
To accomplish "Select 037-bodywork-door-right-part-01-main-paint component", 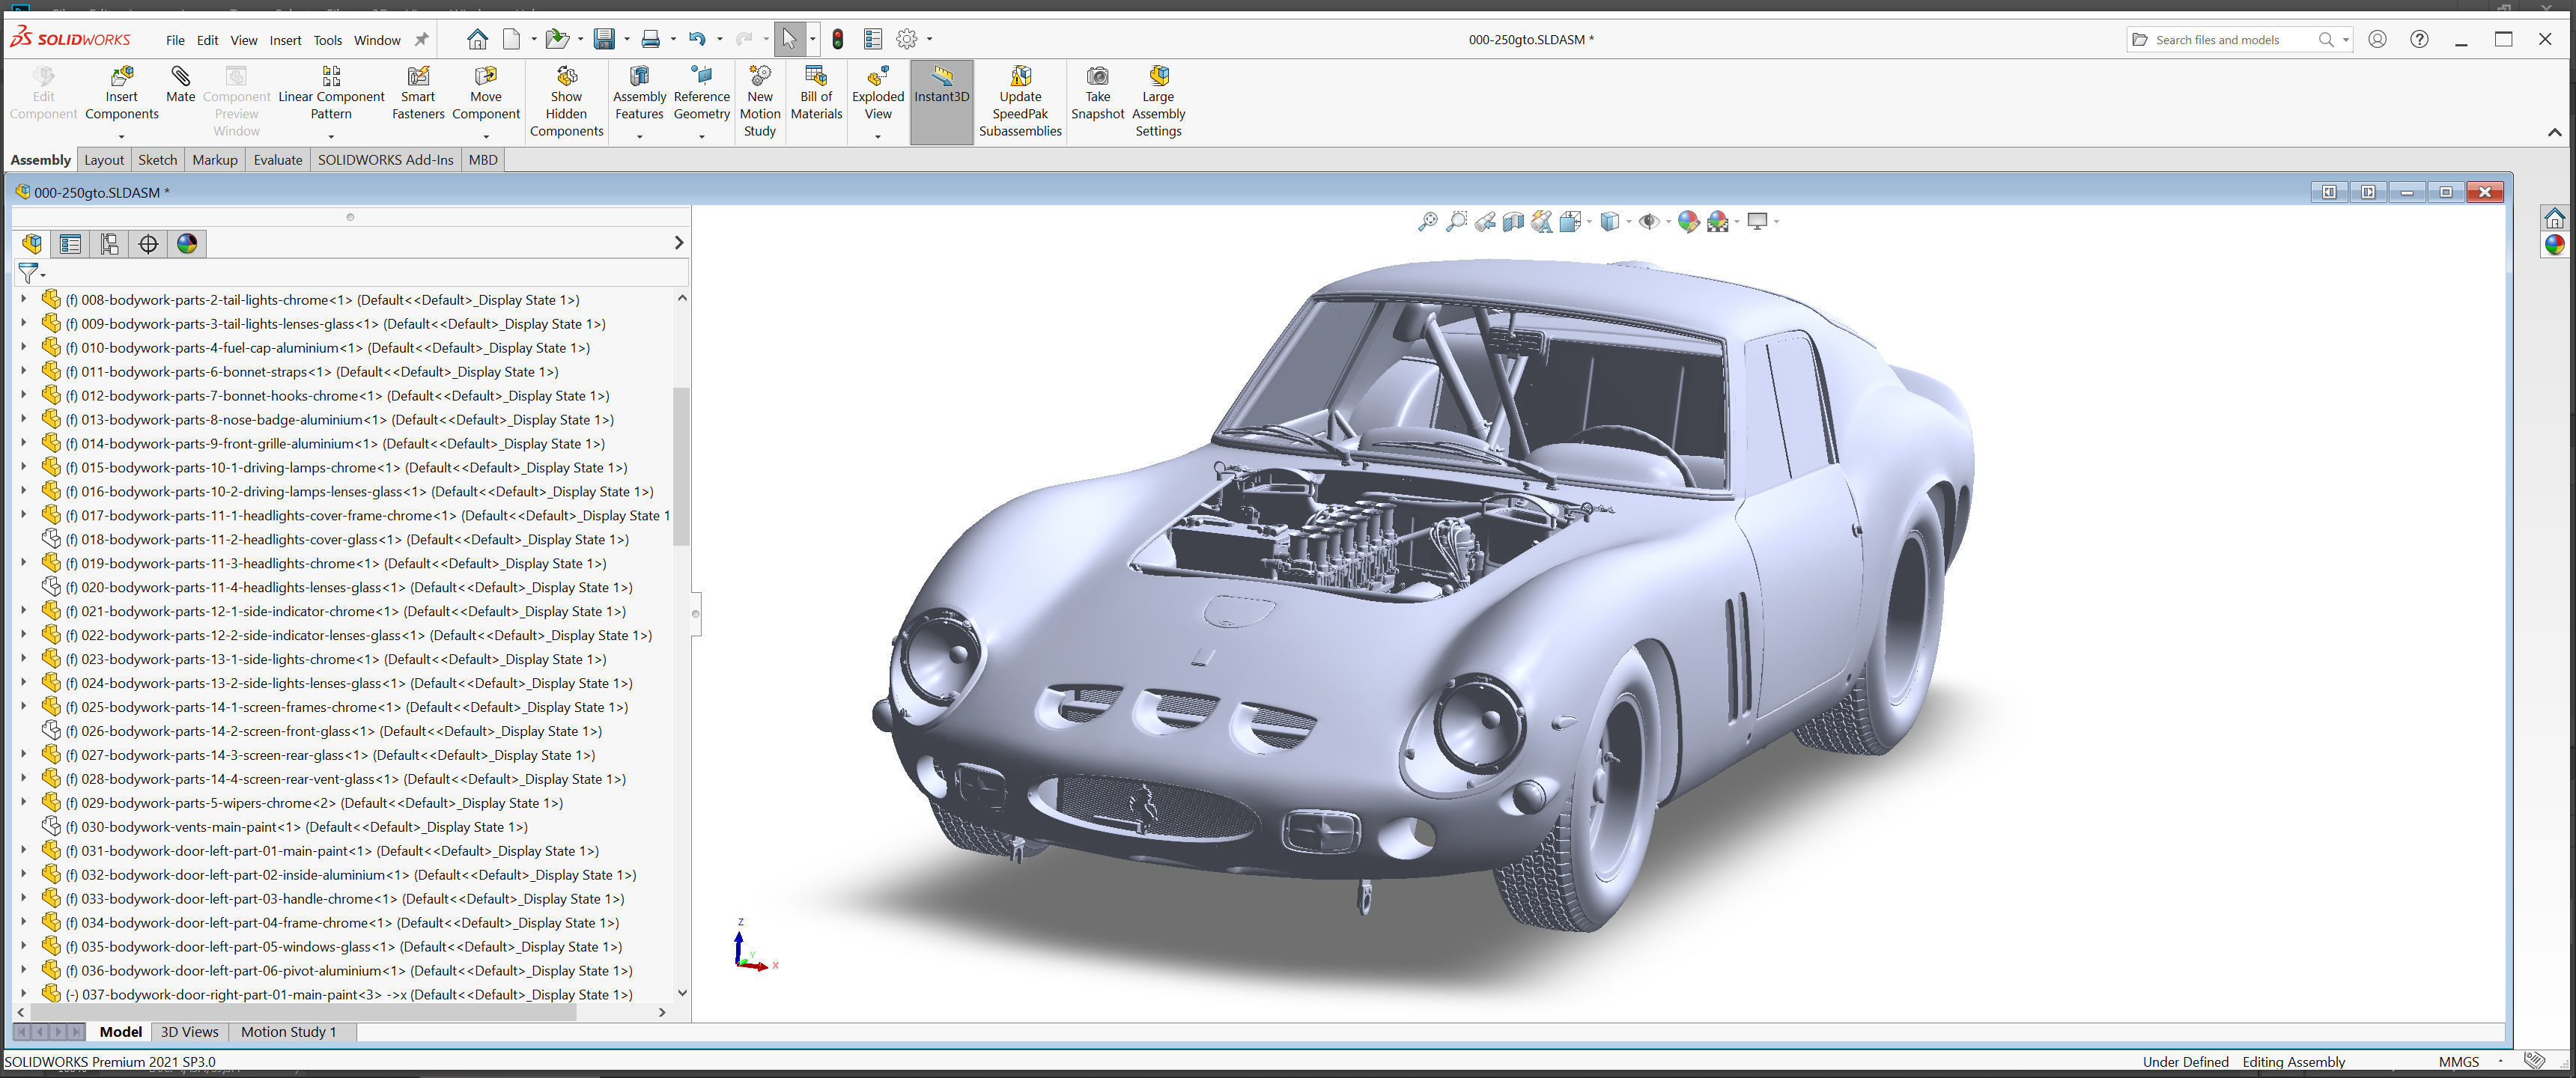I will 349,995.
